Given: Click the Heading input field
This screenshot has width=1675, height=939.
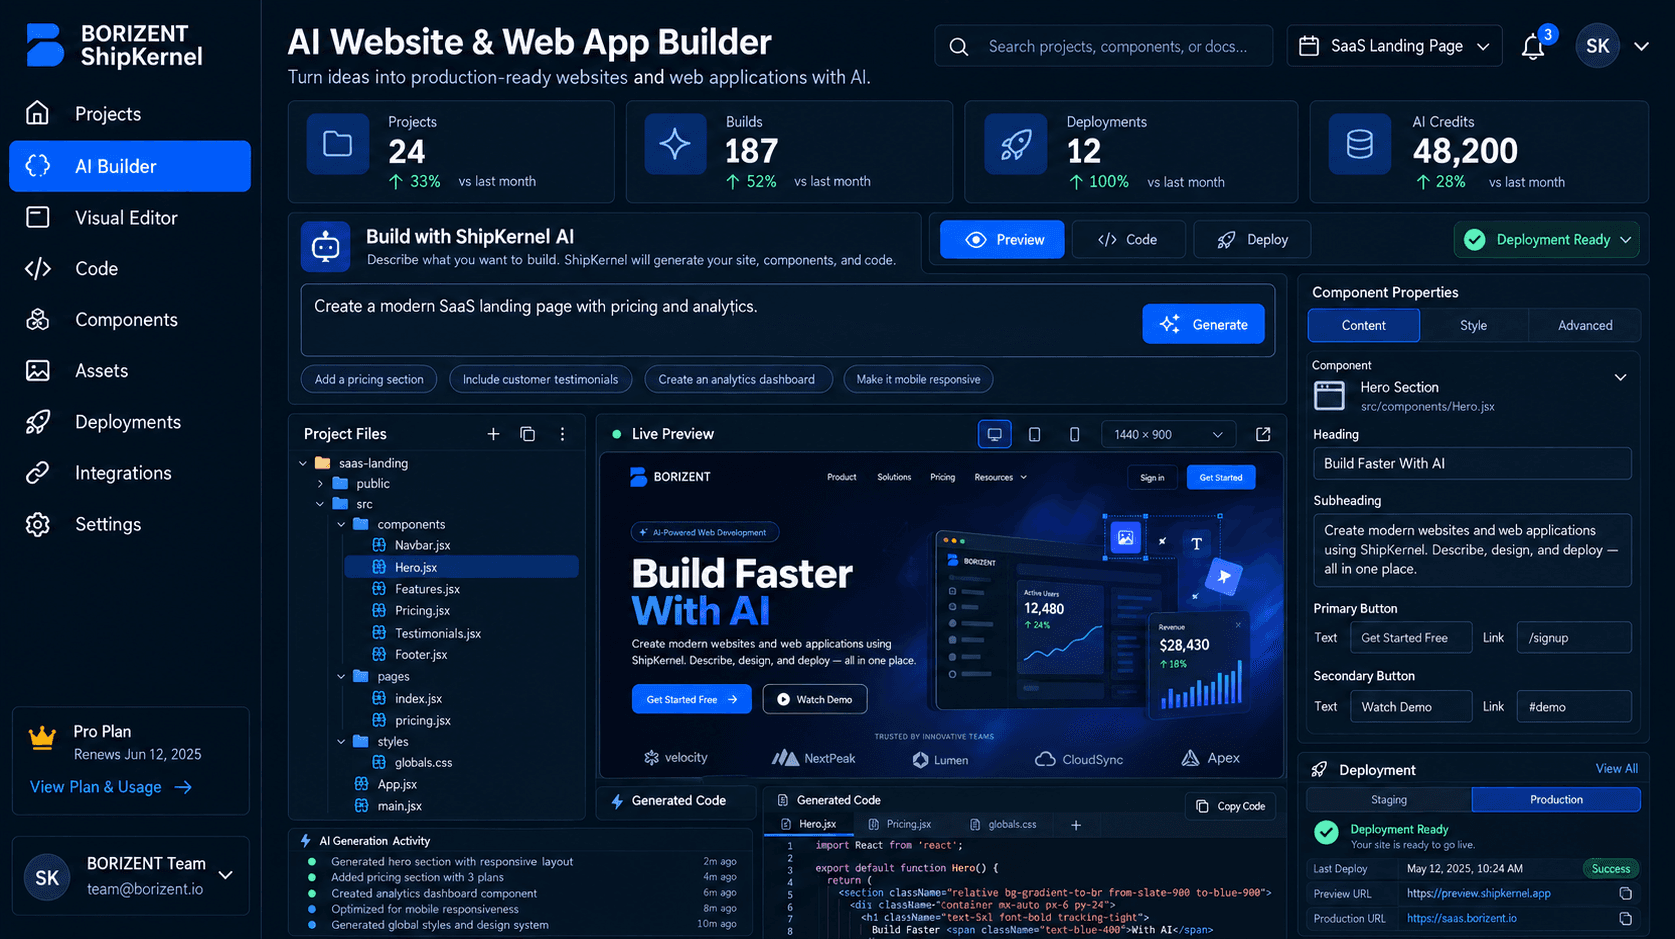Looking at the screenshot, I should [1472, 463].
